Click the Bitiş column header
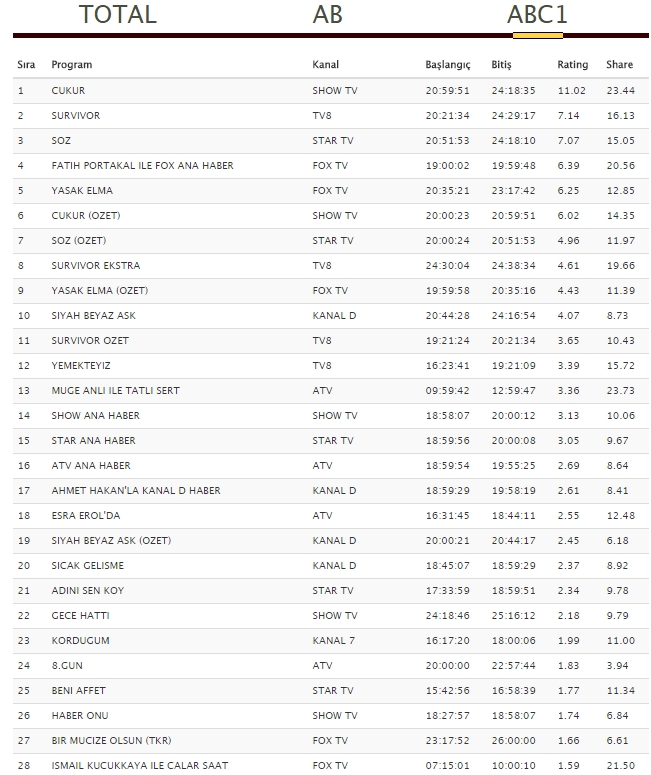The image size is (651, 775). point(501,65)
